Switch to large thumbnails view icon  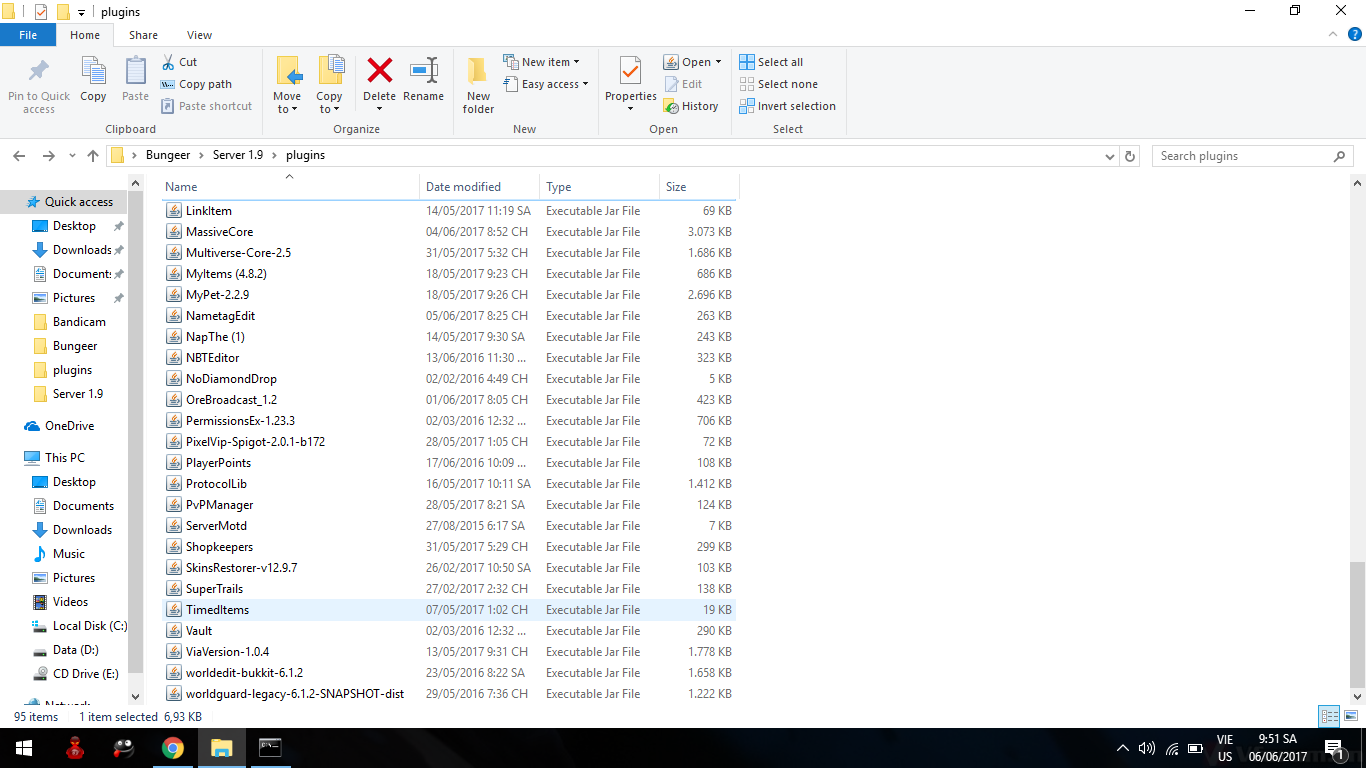click(1350, 716)
